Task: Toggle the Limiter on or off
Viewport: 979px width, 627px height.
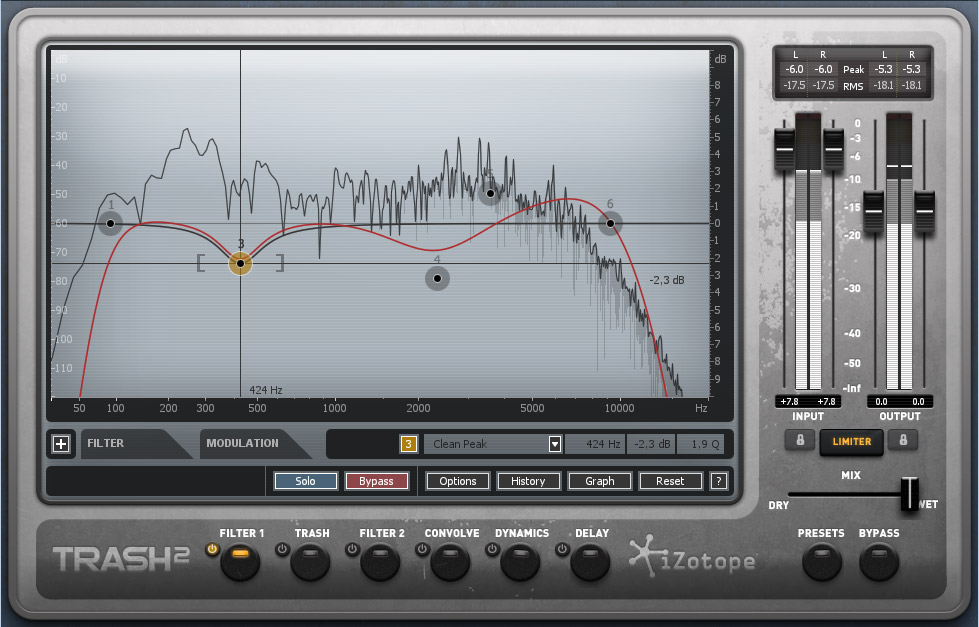Action: (x=851, y=441)
